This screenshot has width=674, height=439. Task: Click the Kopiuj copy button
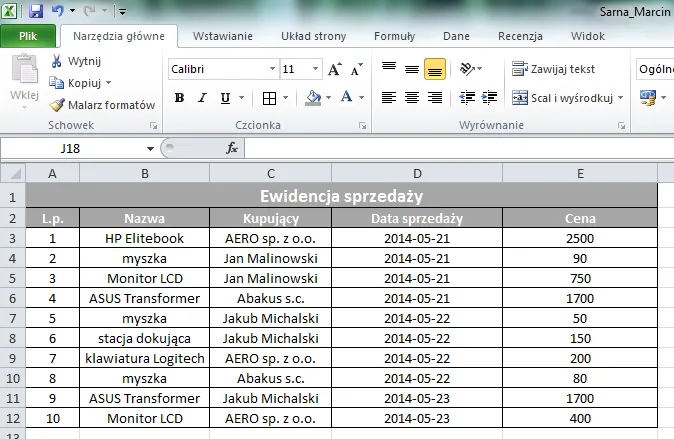[83, 82]
